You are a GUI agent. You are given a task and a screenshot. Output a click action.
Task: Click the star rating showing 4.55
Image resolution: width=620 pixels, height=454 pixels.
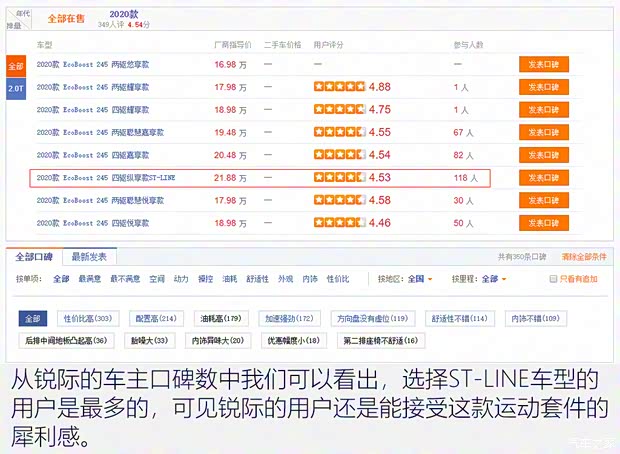[x=339, y=132]
